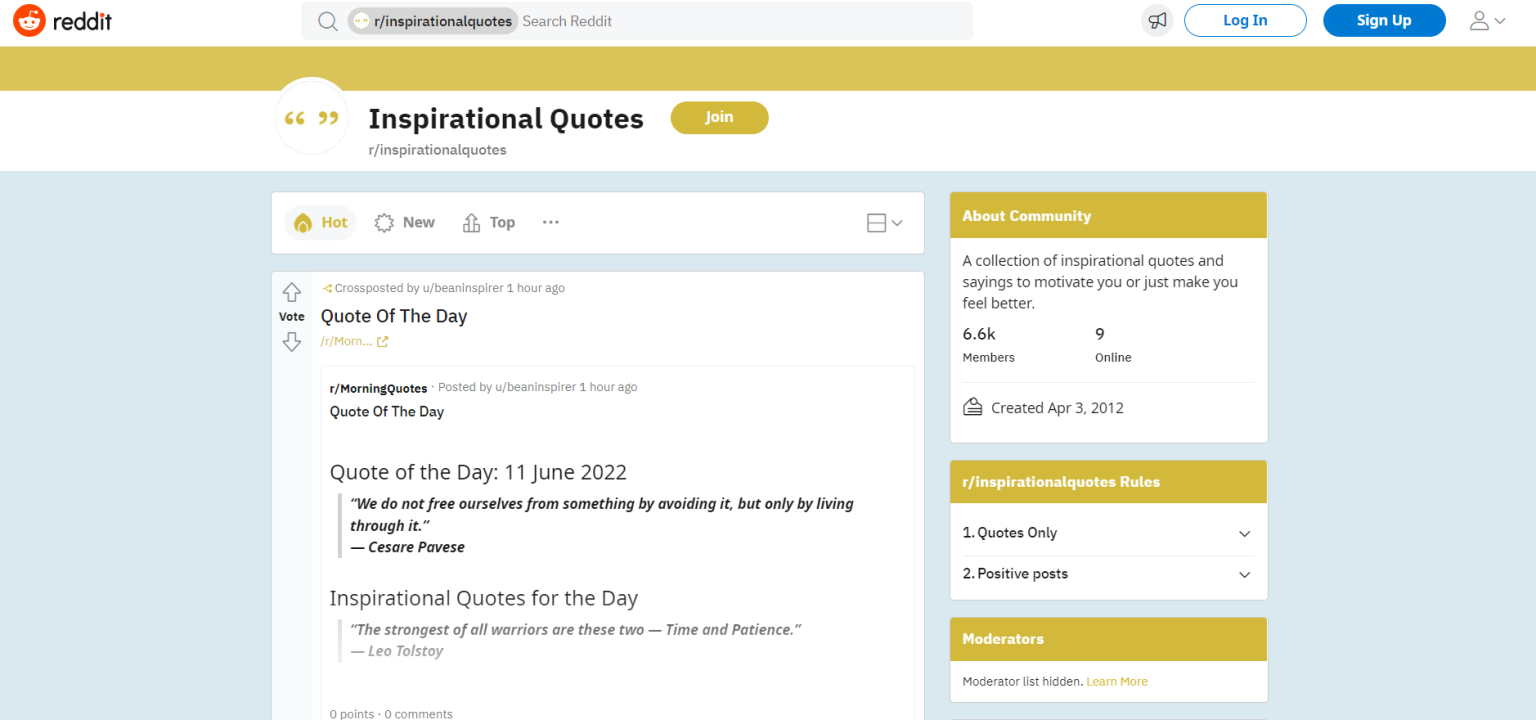The height and width of the screenshot is (720, 1536).
Task: Click the crosspost arrow icon
Action: click(326, 287)
